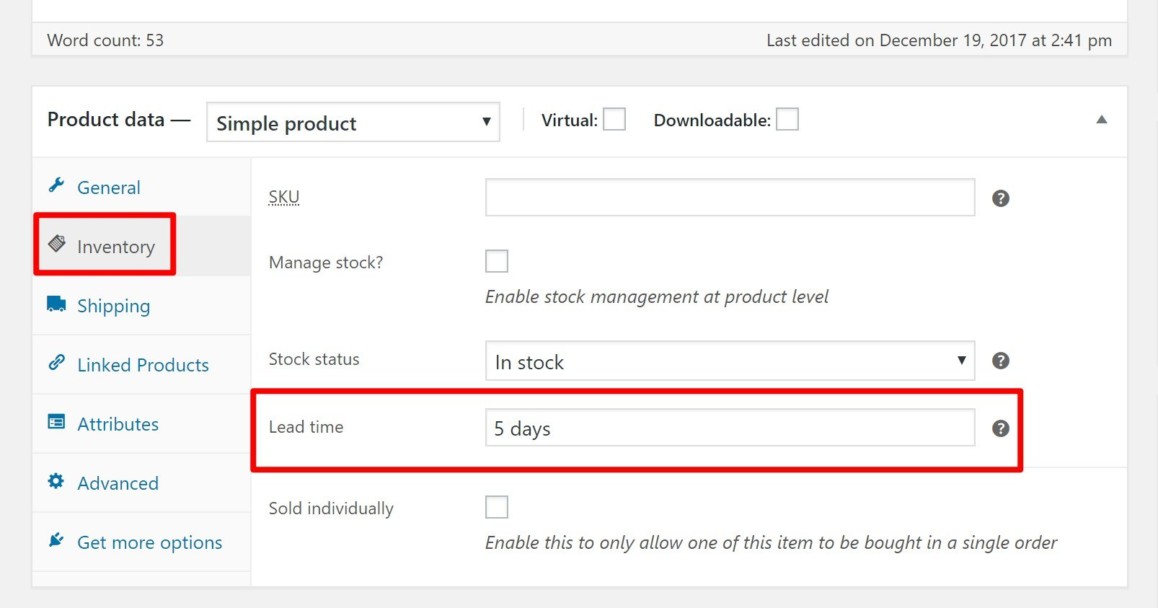Click the SKU field label
The height and width of the screenshot is (608, 1158).
(x=284, y=197)
